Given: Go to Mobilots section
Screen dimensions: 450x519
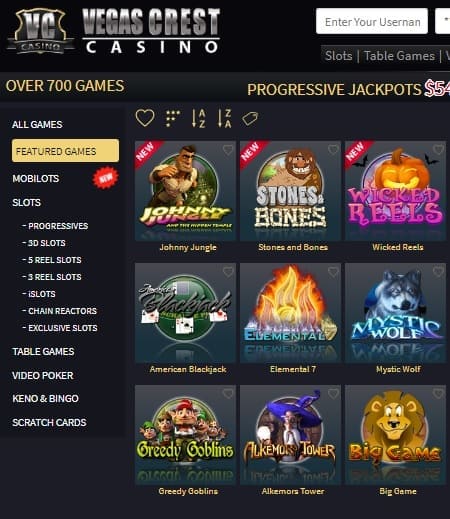Looking at the screenshot, I should [36, 179].
